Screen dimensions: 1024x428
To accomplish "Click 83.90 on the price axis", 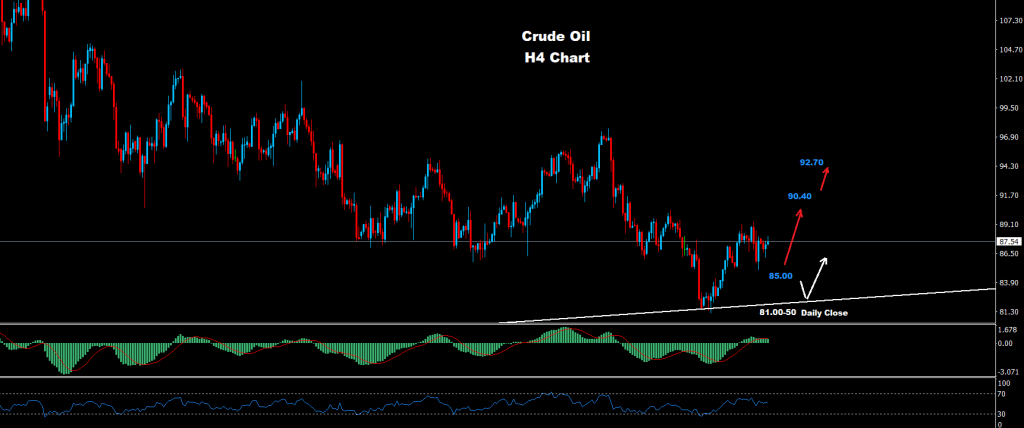I will click(1010, 283).
